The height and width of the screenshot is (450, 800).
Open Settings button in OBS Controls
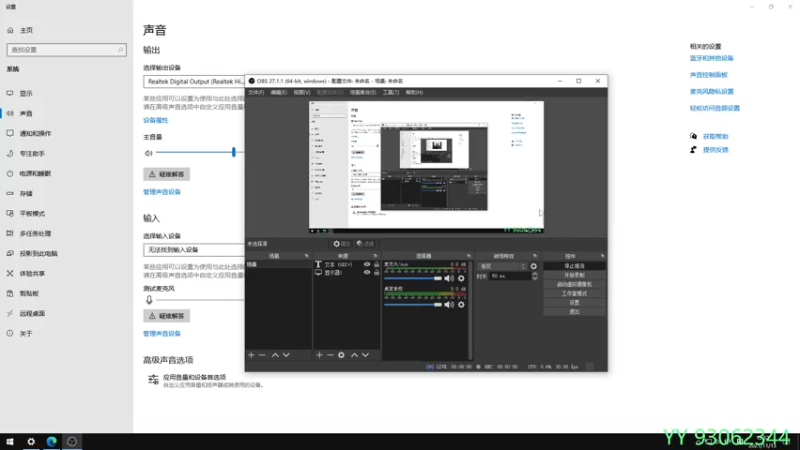tap(574, 303)
